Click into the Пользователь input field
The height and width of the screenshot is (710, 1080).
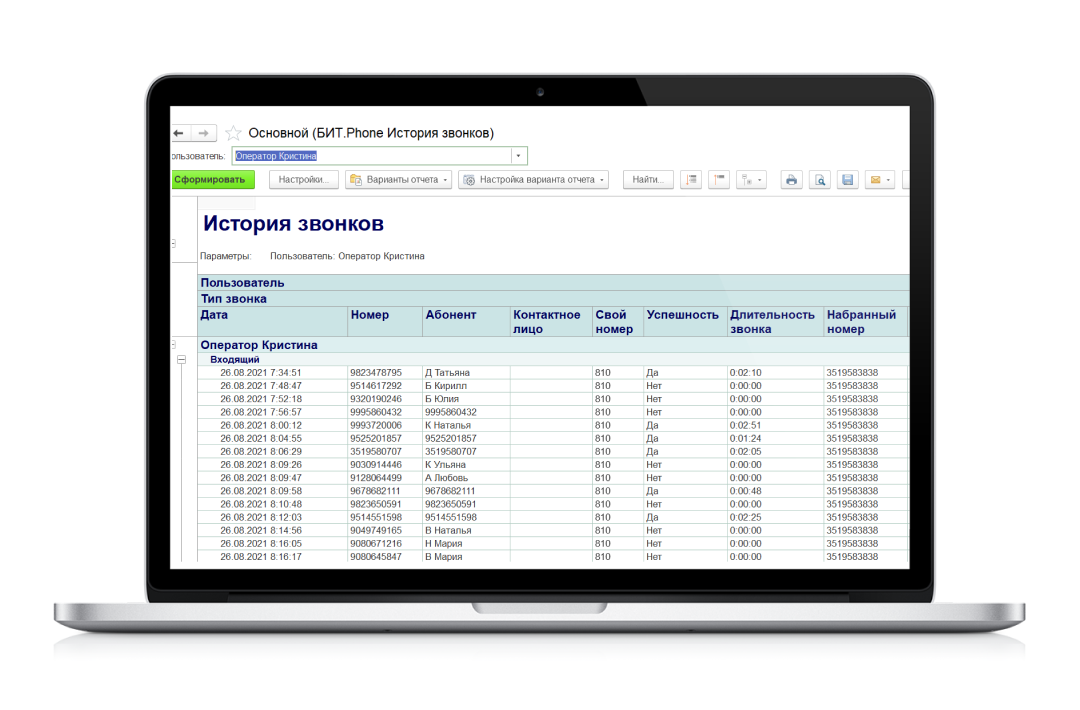370,156
